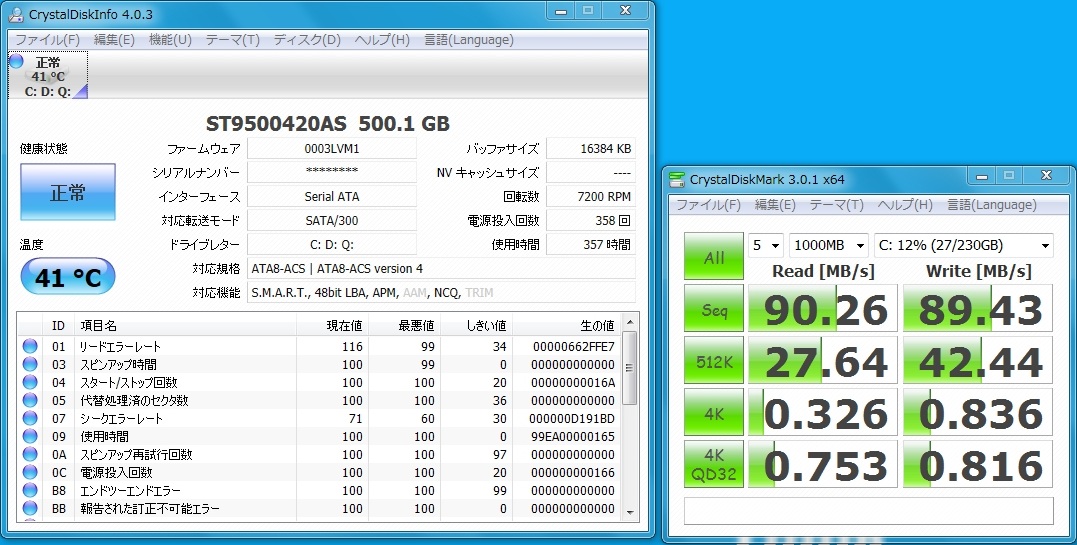
Task: Click the power-on hours field 357 時間
Action: [591, 245]
